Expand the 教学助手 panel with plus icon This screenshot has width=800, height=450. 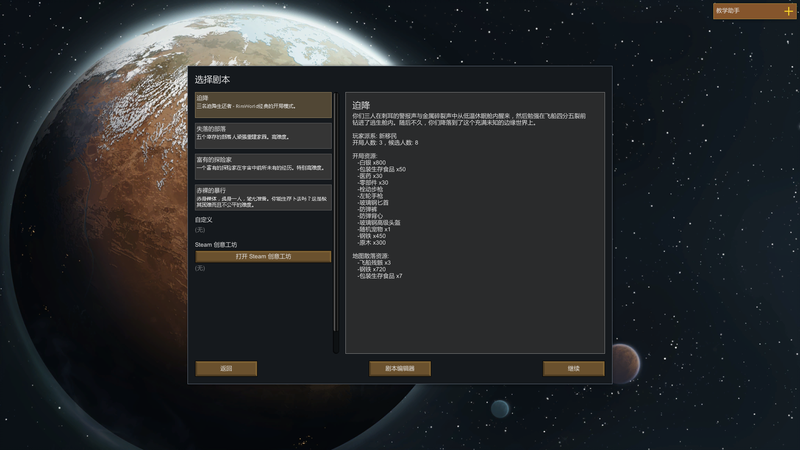[x=788, y=11]
